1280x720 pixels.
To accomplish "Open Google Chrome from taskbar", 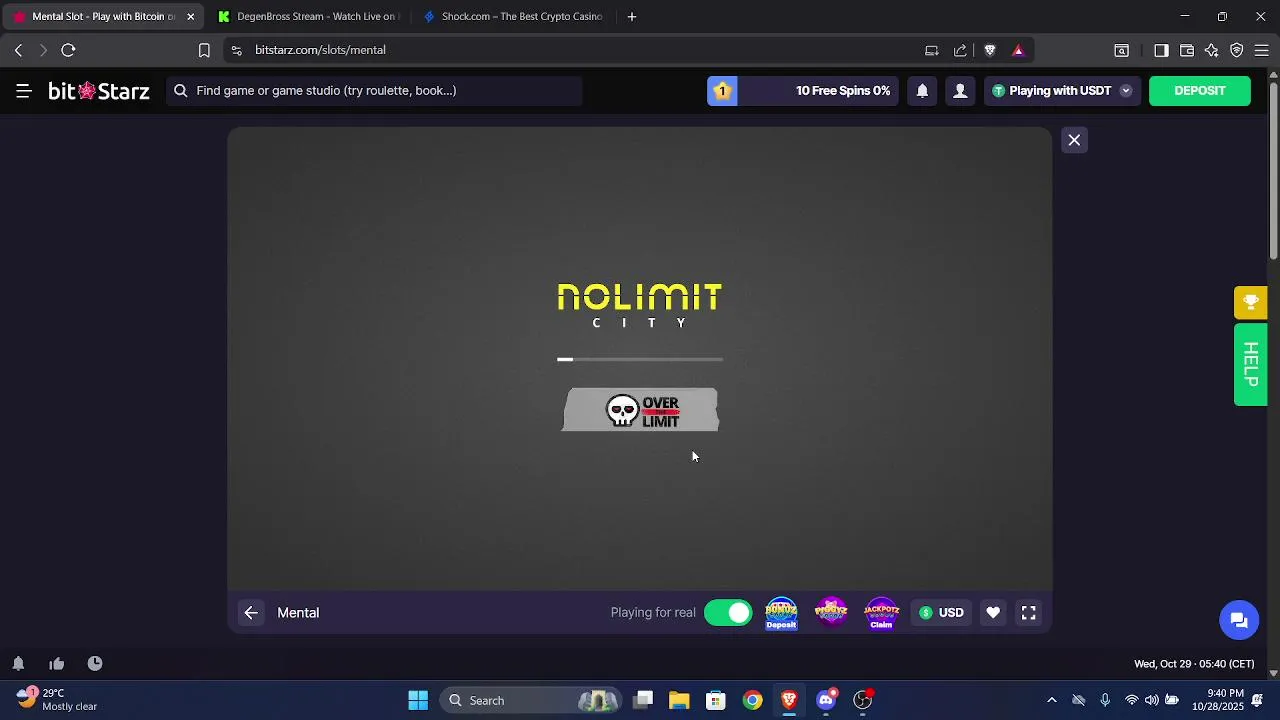I will [752, 701].
